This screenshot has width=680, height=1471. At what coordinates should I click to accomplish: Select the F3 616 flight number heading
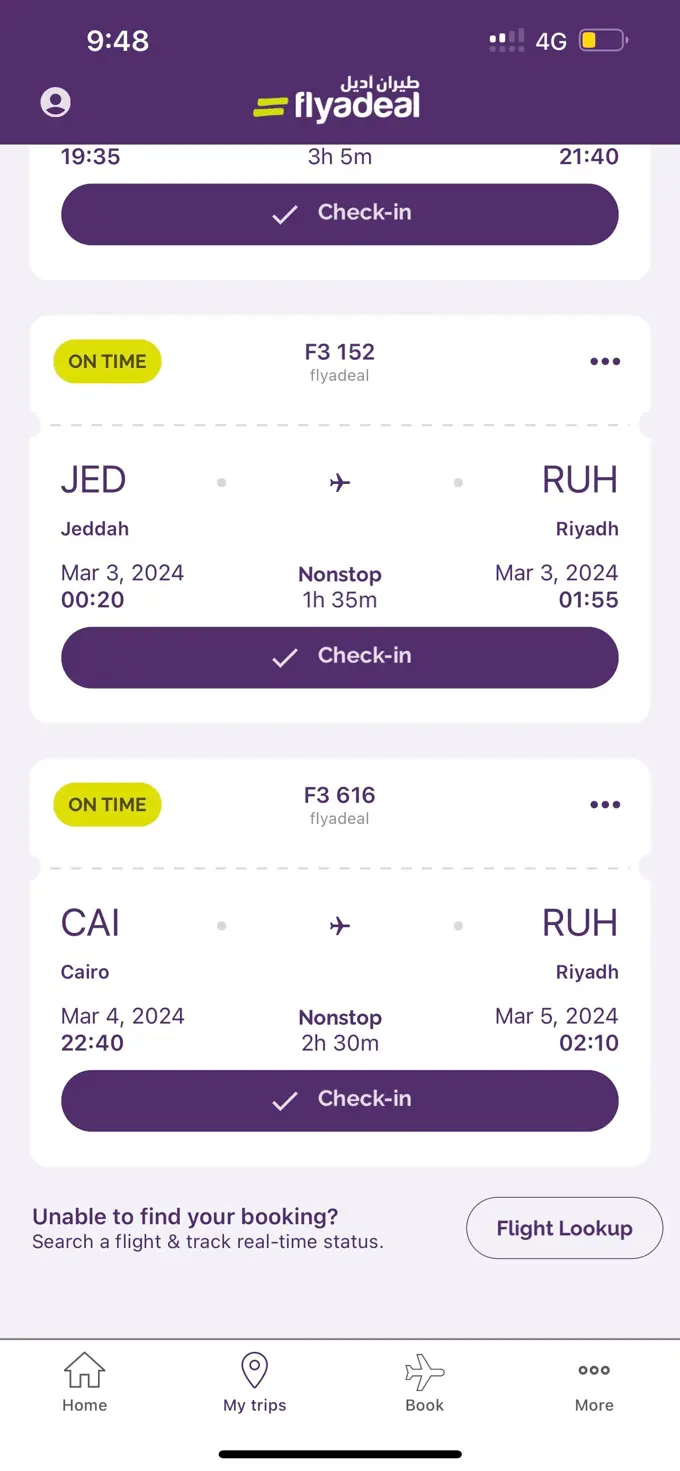[340, 796]
